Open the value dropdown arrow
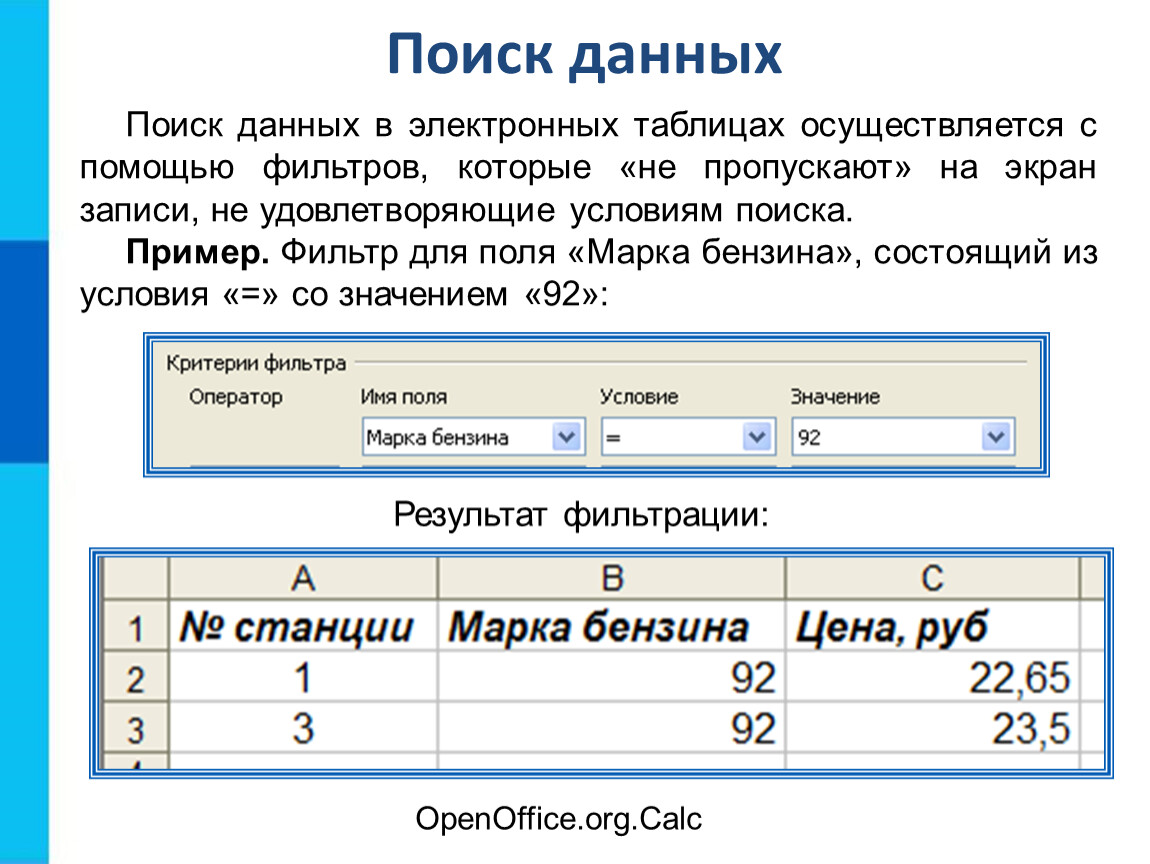The width and height of the screenshot is (1150, 864). [995, 437]
